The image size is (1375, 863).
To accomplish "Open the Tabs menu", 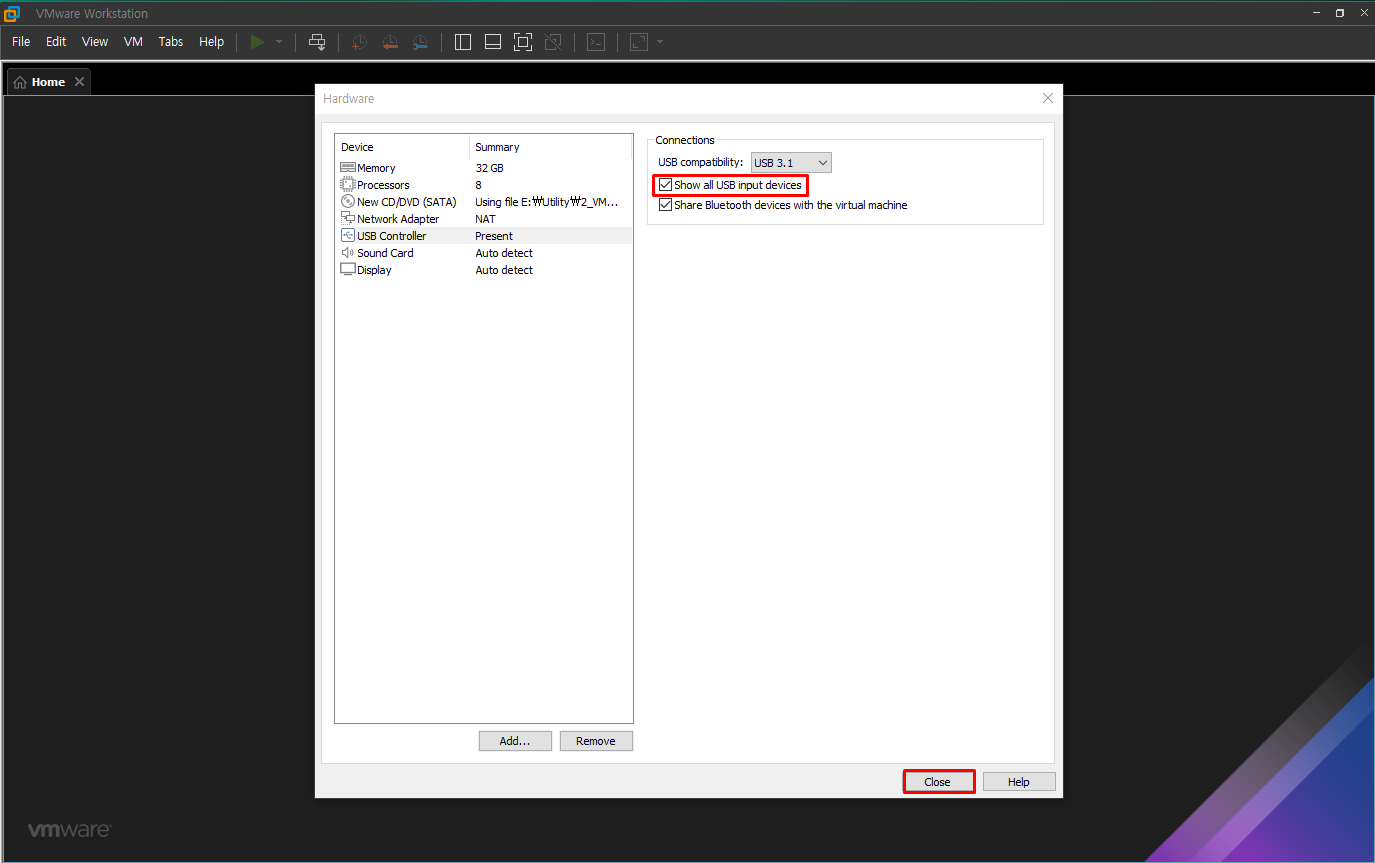I will click(x=171, y=42).
